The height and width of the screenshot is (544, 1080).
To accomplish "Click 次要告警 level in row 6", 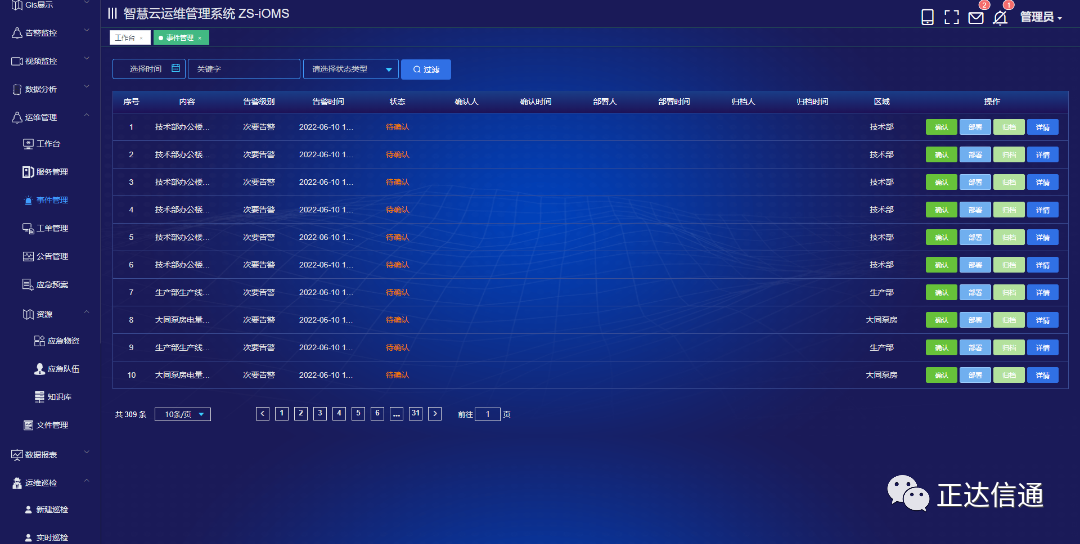I will 259,265.
